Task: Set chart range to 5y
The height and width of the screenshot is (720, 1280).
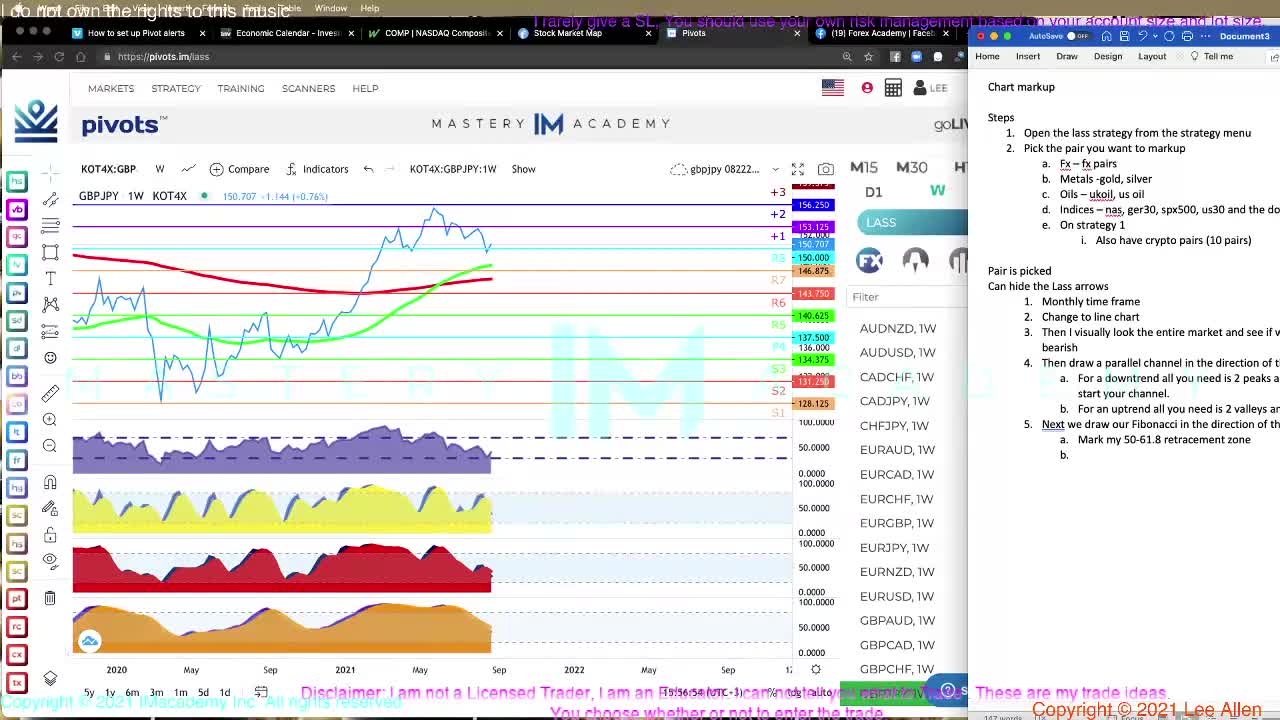Action: pos(89,692)
